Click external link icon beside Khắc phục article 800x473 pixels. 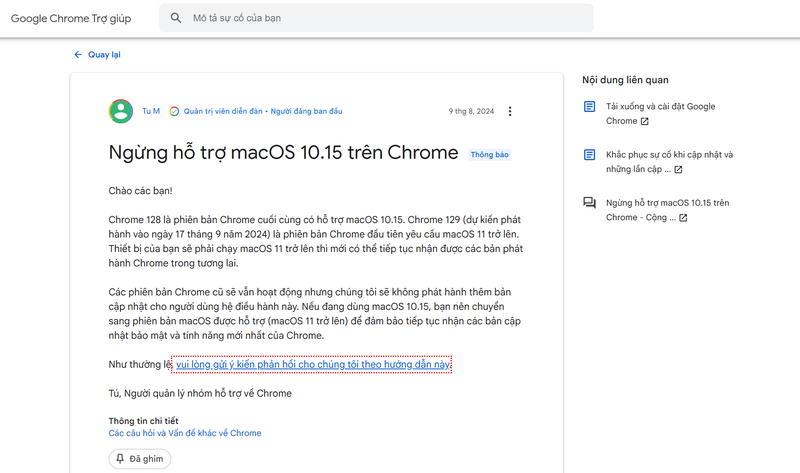(678, 170)
